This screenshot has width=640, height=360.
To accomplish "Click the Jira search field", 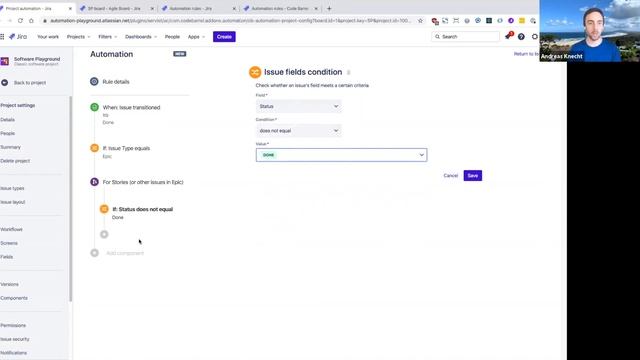I will 465,37.
